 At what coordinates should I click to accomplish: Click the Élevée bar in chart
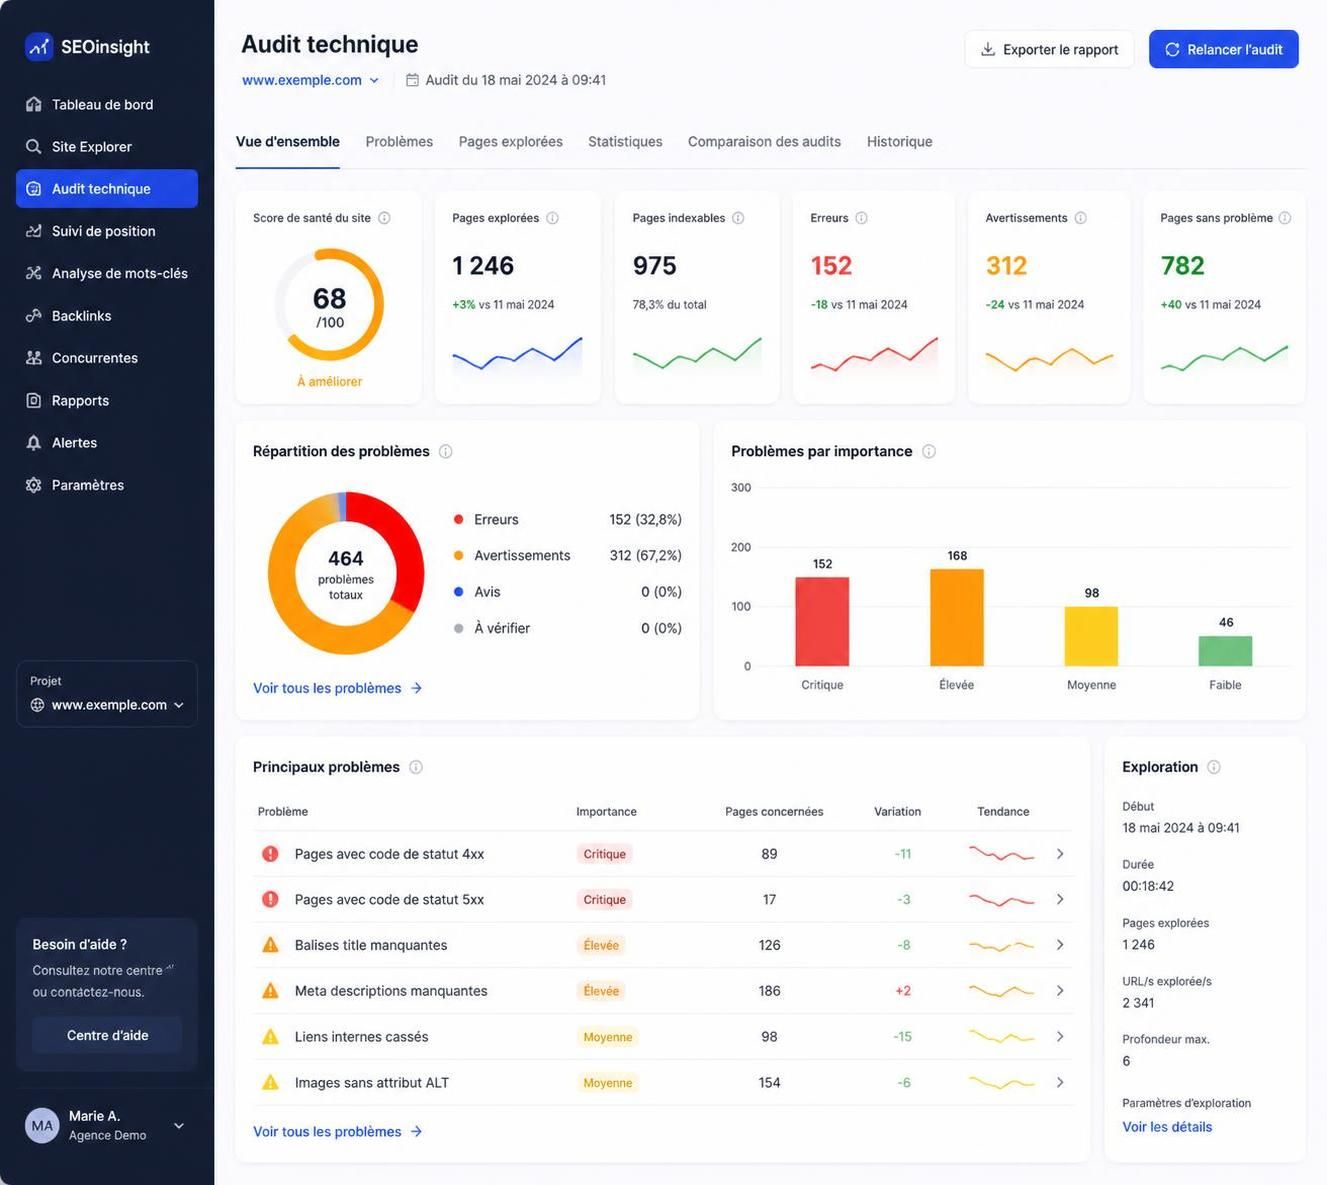click(x=957, y=617)
